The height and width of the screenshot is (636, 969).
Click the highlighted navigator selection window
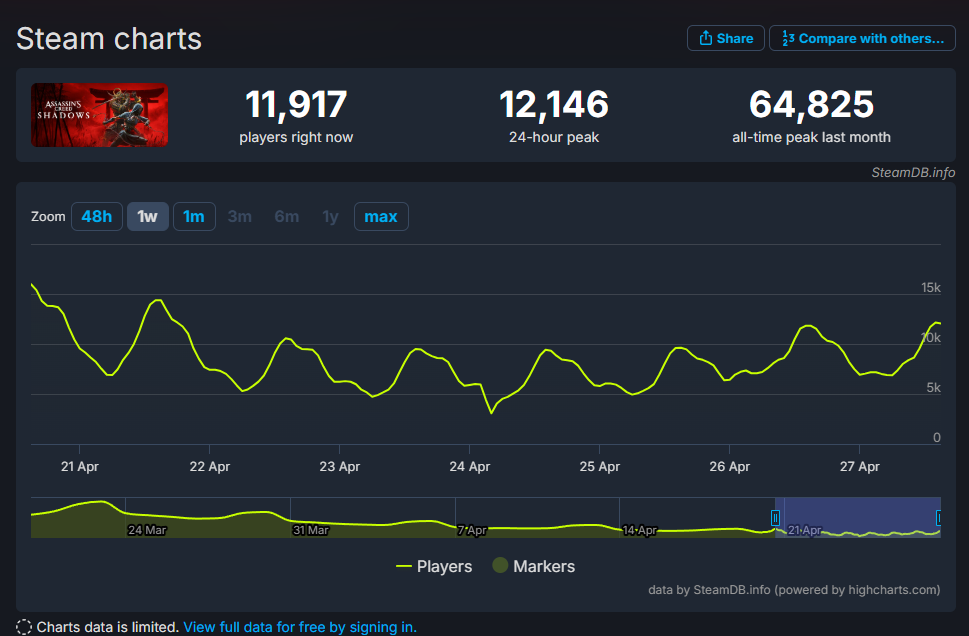[x=858, y=517]
